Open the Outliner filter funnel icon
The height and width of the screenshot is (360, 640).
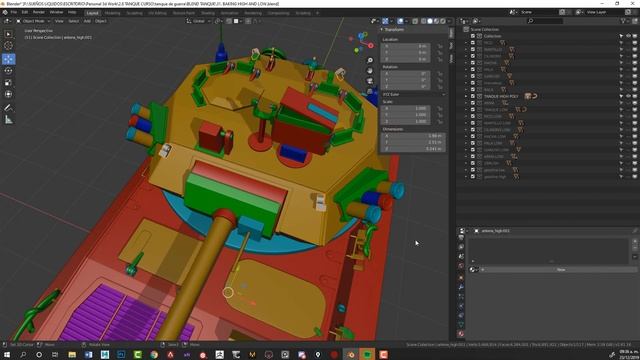(x=623, y=21)
